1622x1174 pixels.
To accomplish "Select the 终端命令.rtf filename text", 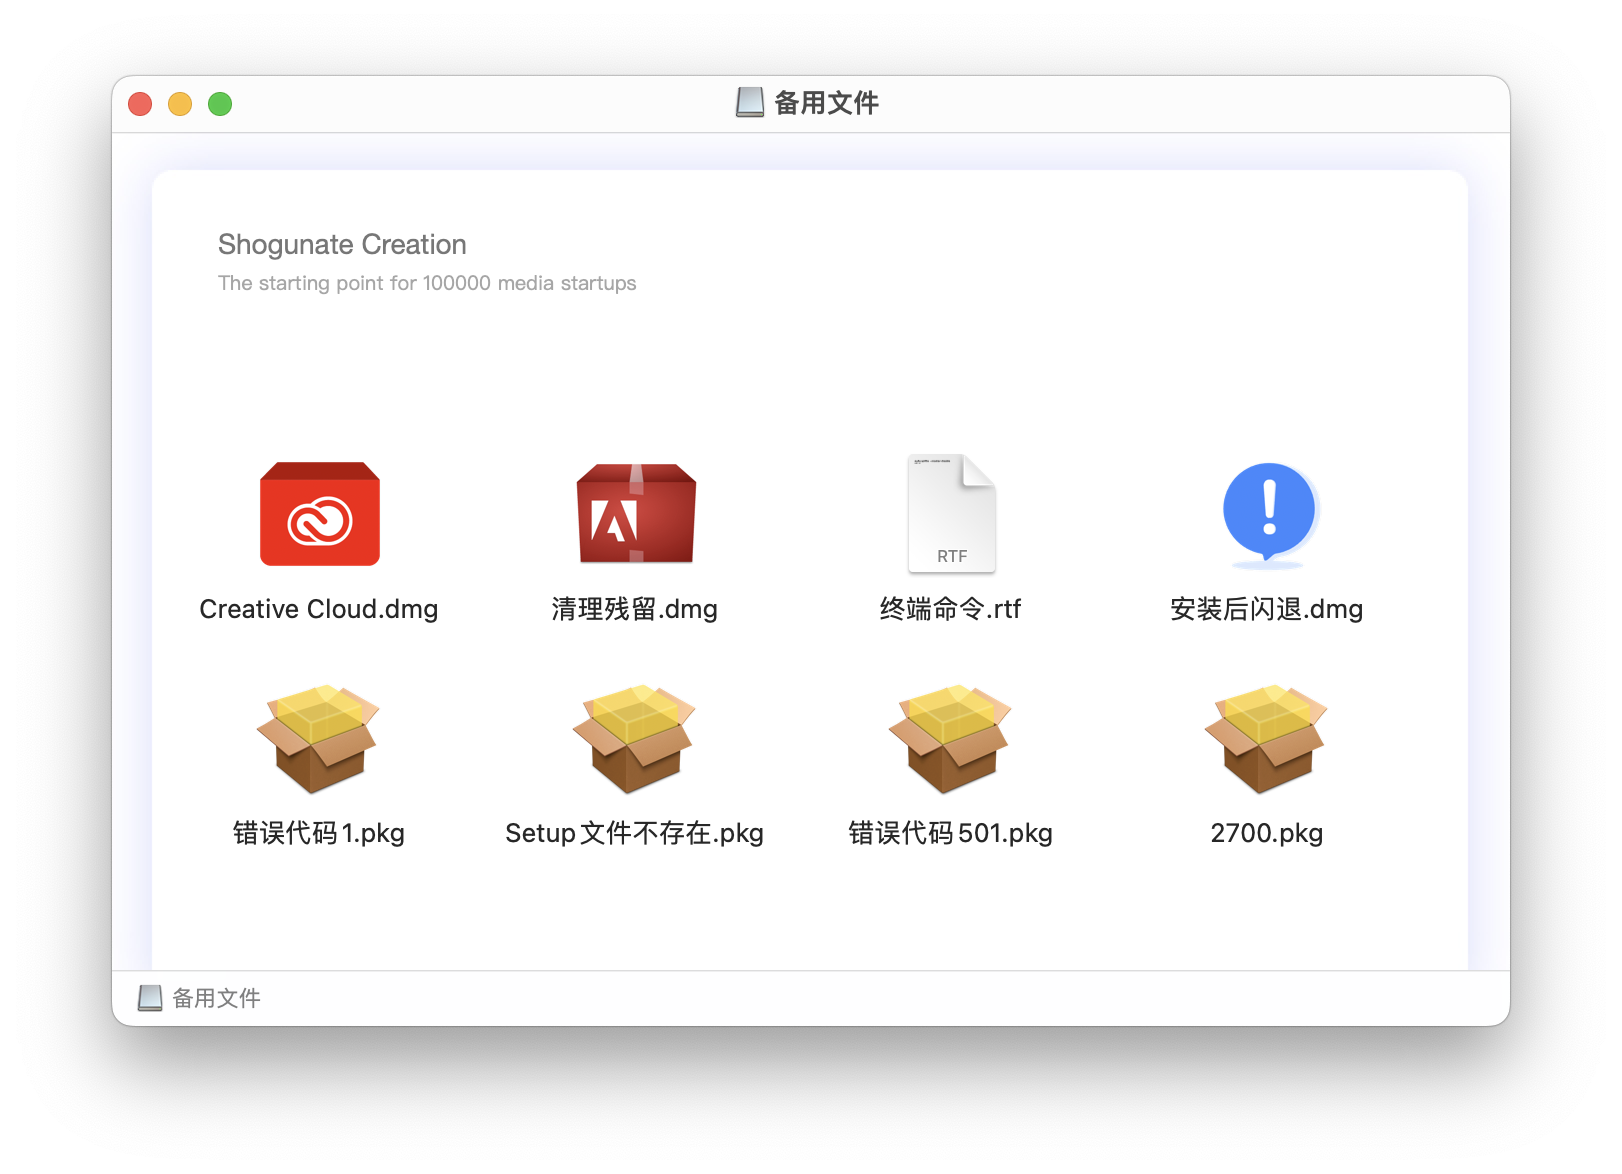I will (x=951, y=608).
